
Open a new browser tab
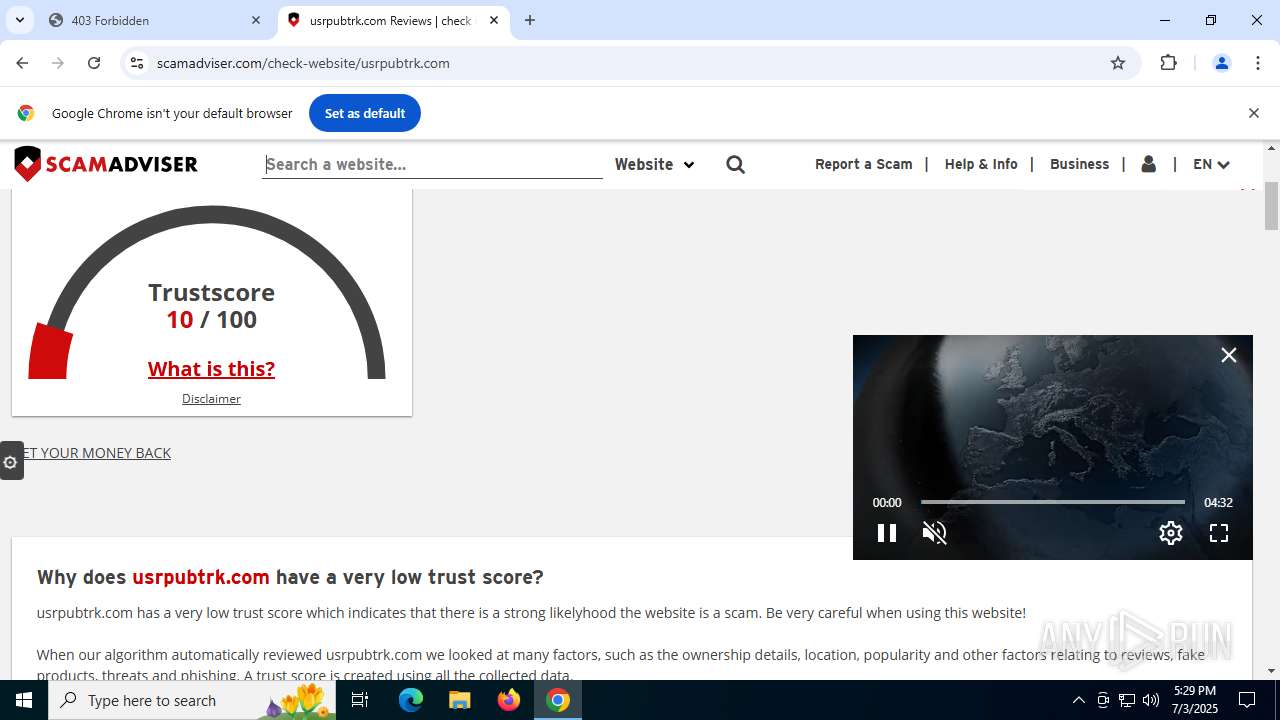[x=530, y=20]
